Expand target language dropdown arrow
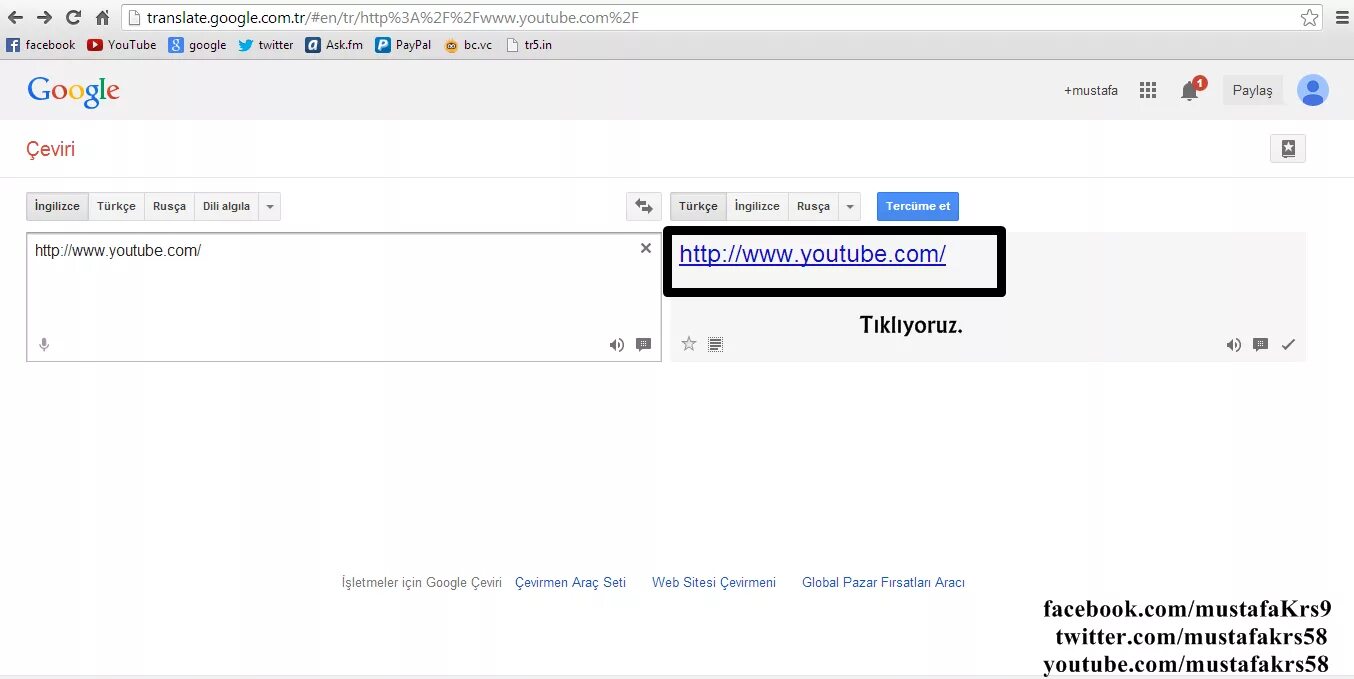 point(850,206)
